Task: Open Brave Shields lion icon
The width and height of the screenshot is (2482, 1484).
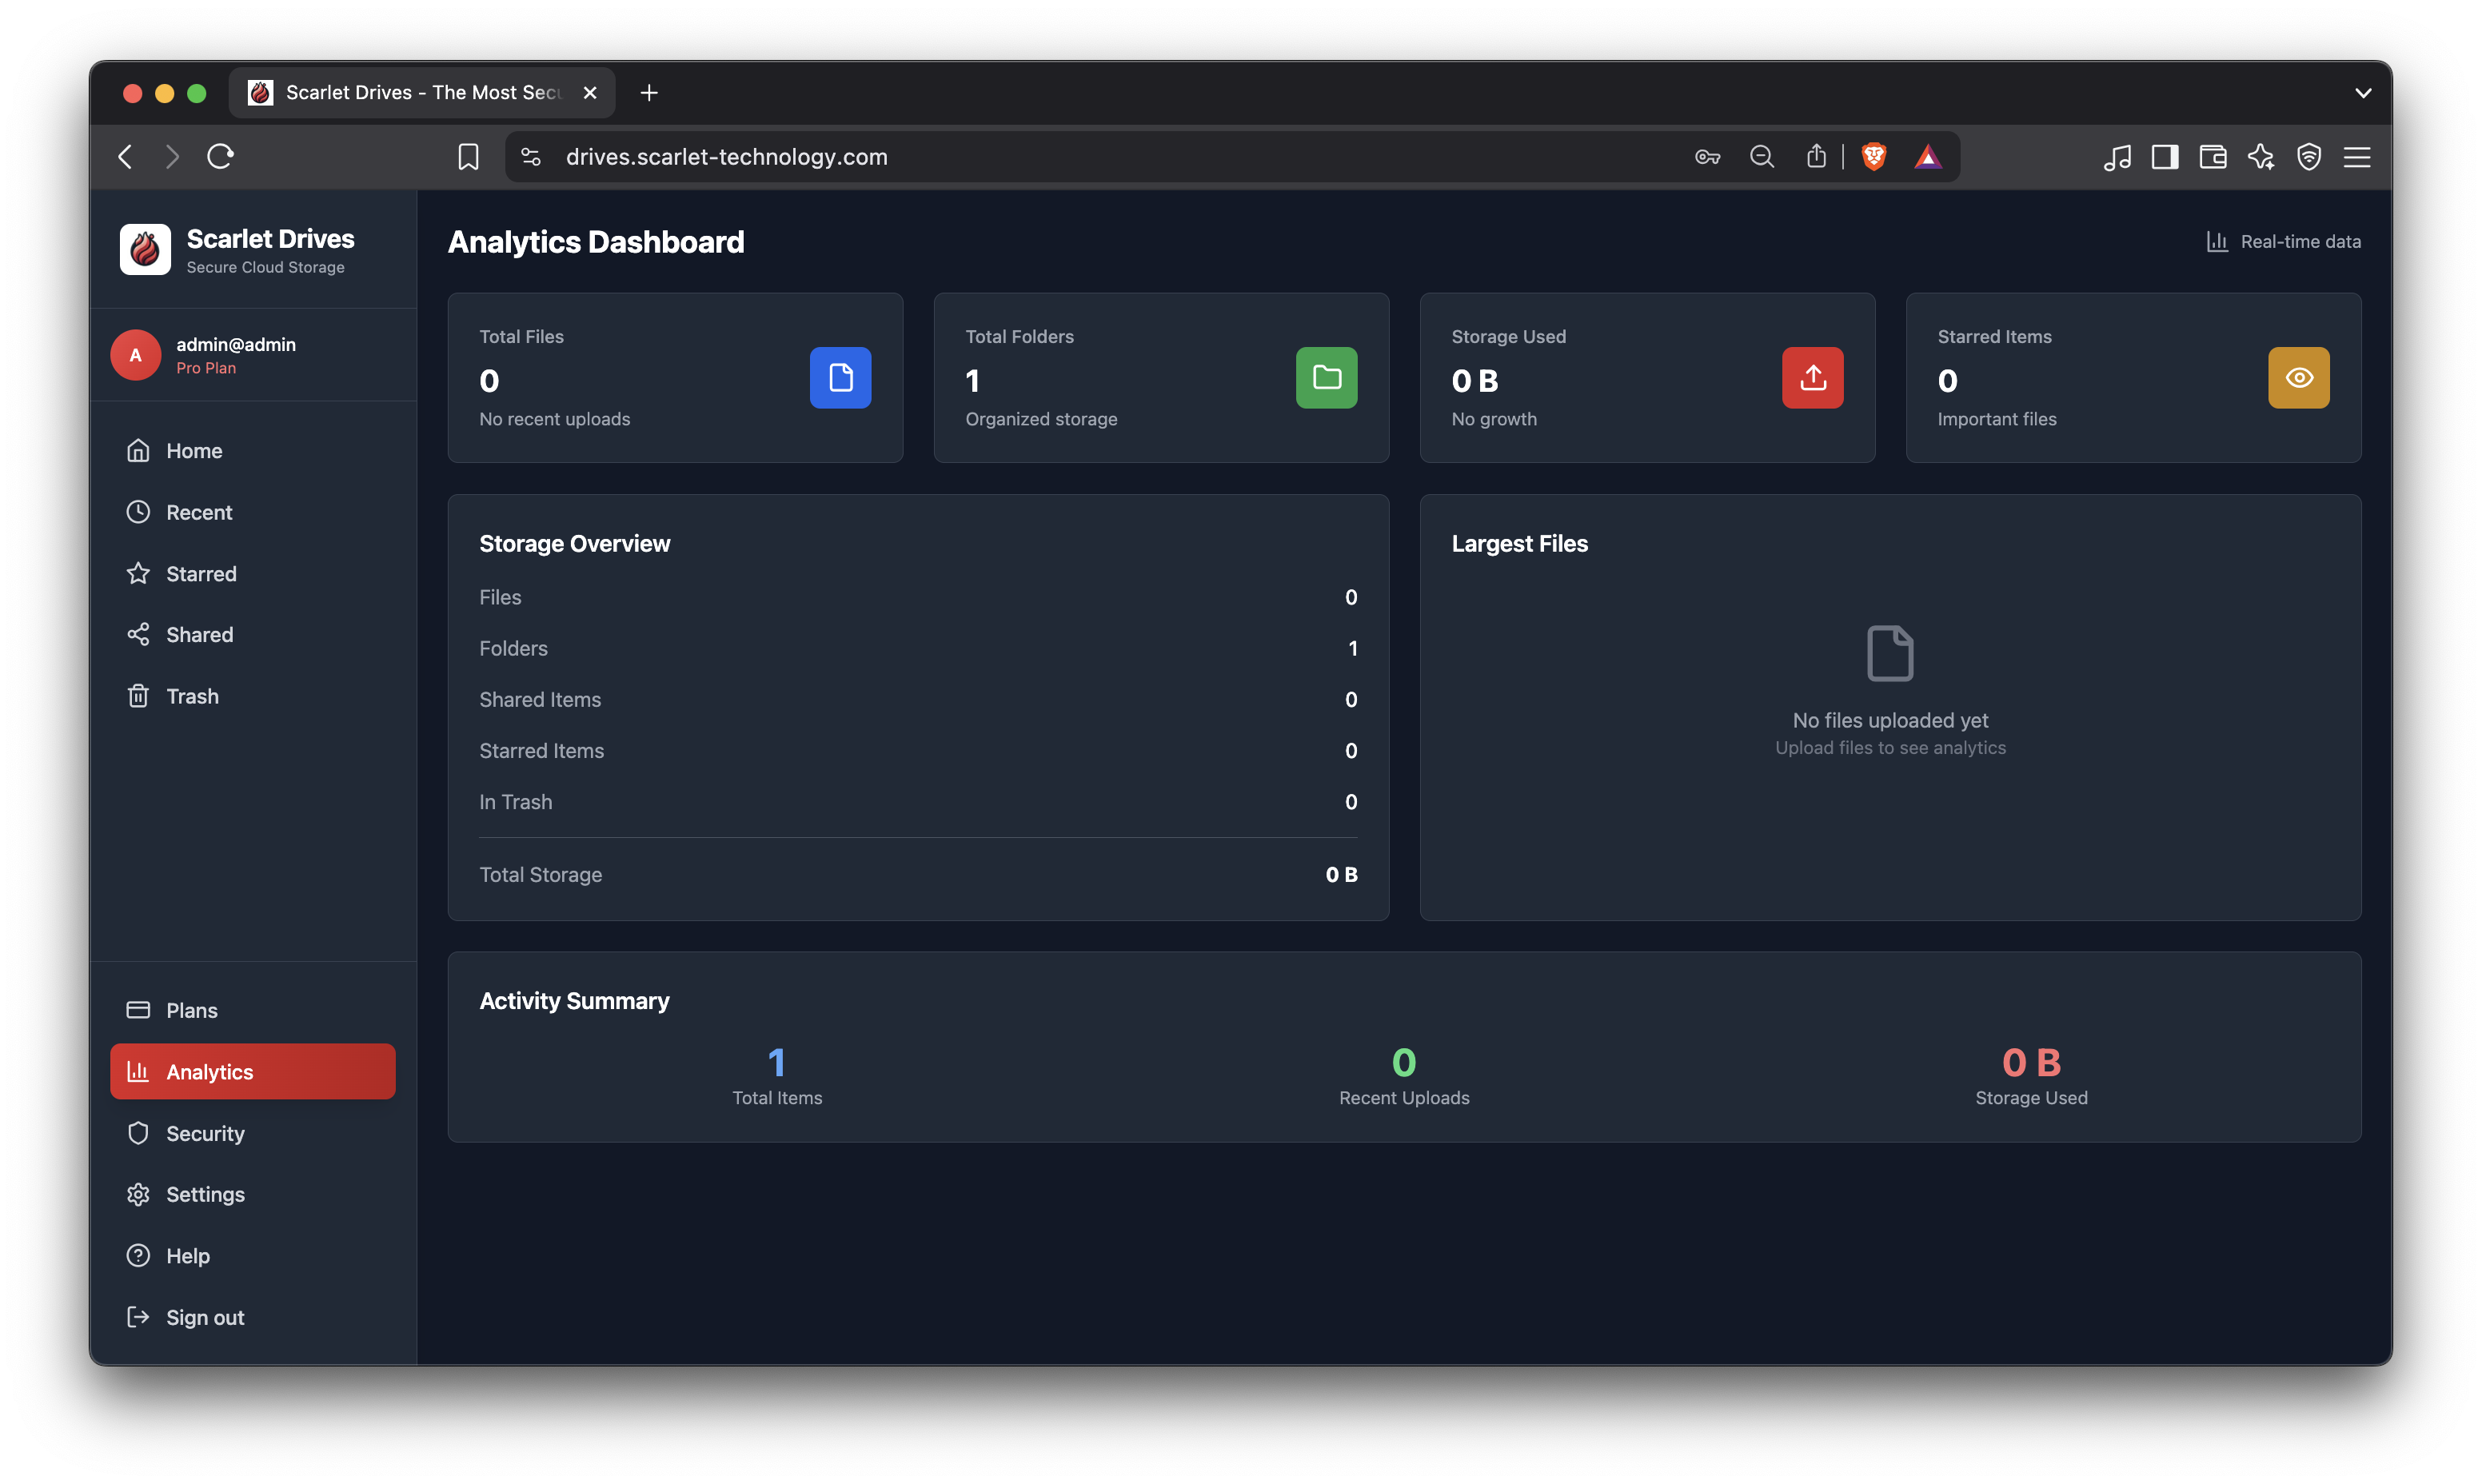Action: point(1873,157)
